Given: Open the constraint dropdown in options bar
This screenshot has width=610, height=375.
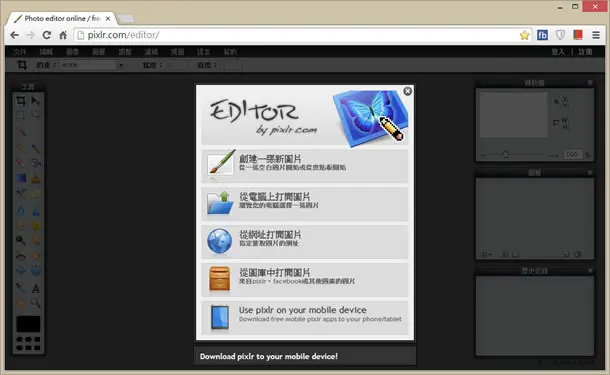Looking at the screenshot, I should click(x=92, y=65).
